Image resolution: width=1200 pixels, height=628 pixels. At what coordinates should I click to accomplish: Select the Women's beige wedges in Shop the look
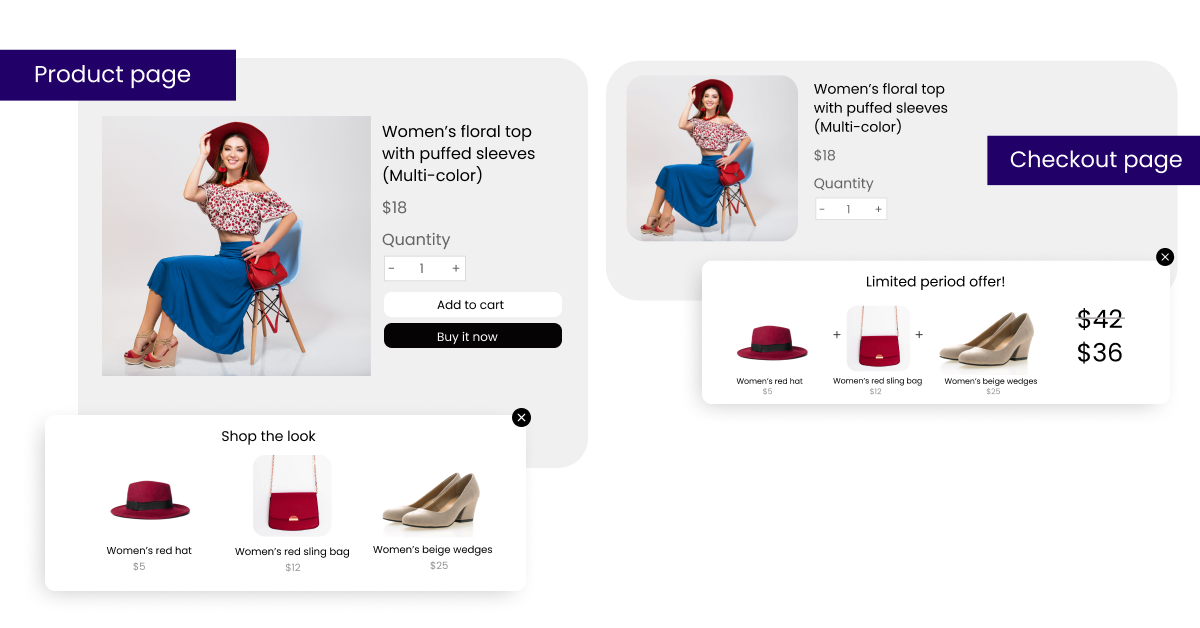(x=432, y=500)
